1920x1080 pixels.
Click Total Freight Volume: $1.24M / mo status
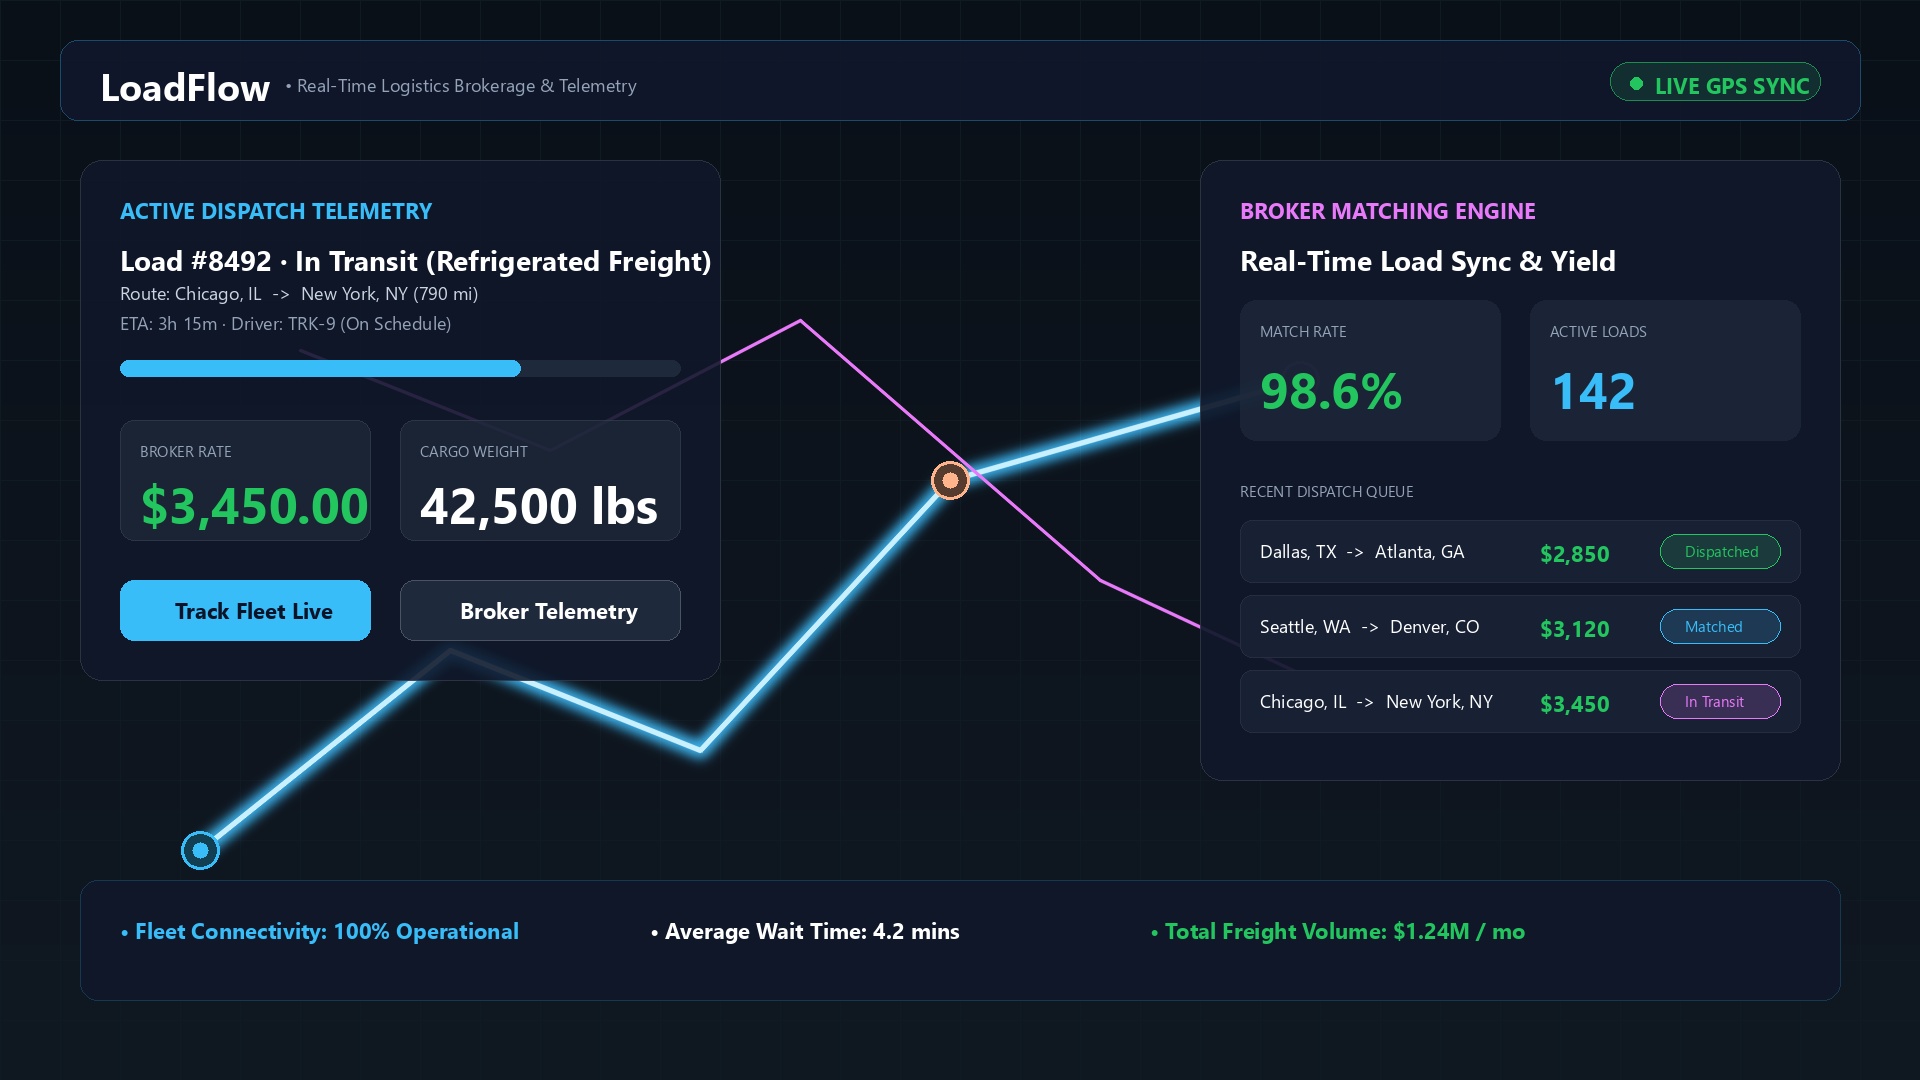[1338, 931]
